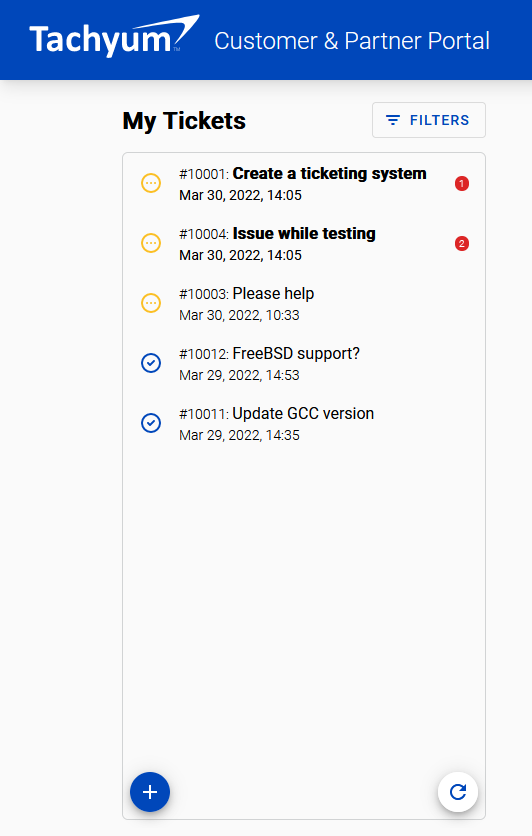Open the FreeBSD support? ticket
Image resolution: width=532 pixels, height=836 pixels.
304,364
